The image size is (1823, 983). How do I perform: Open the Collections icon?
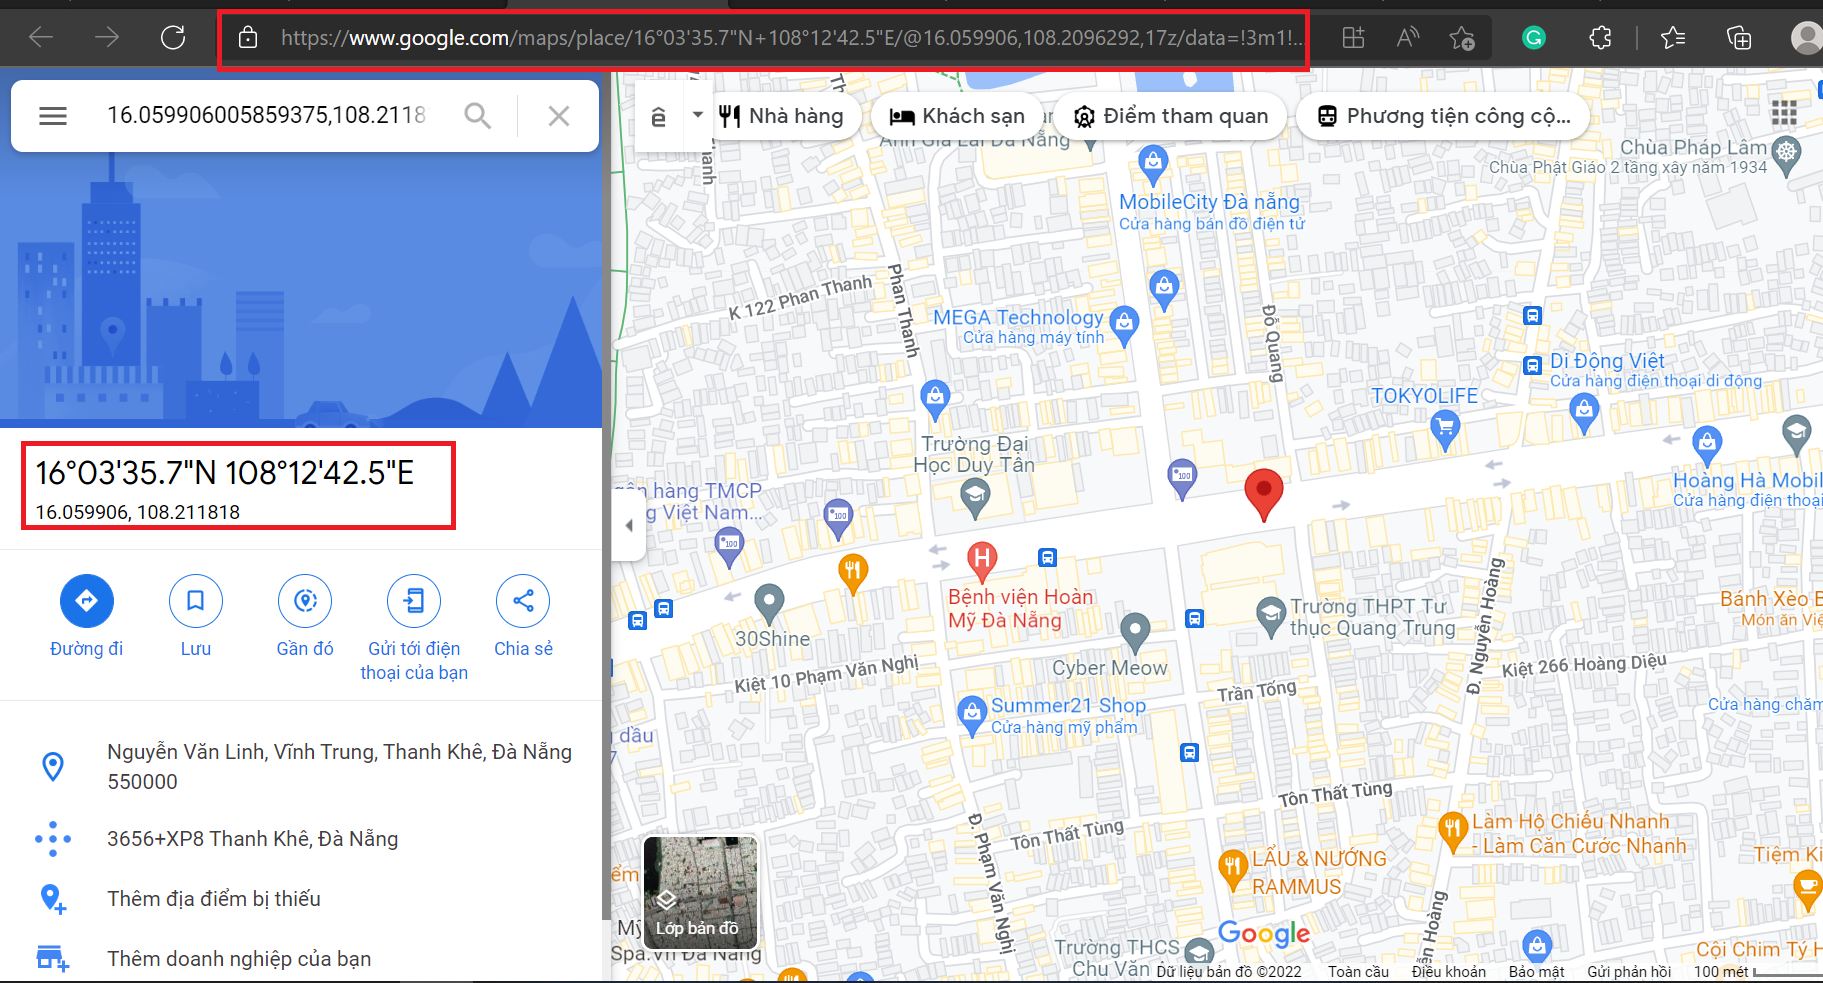1739,38
